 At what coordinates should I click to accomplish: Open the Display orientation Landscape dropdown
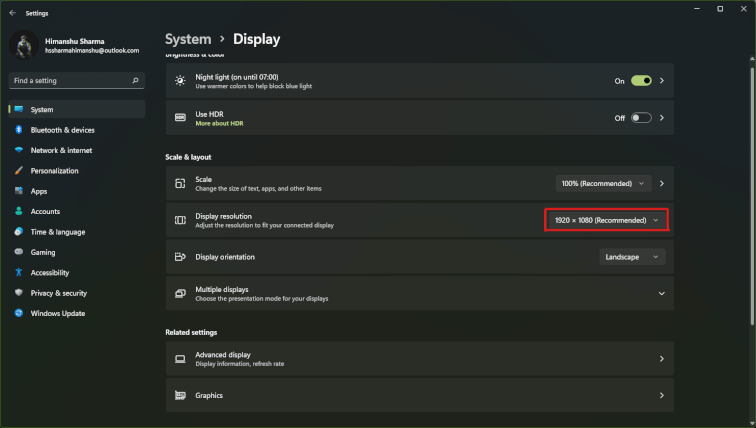(x=632, y=257)
